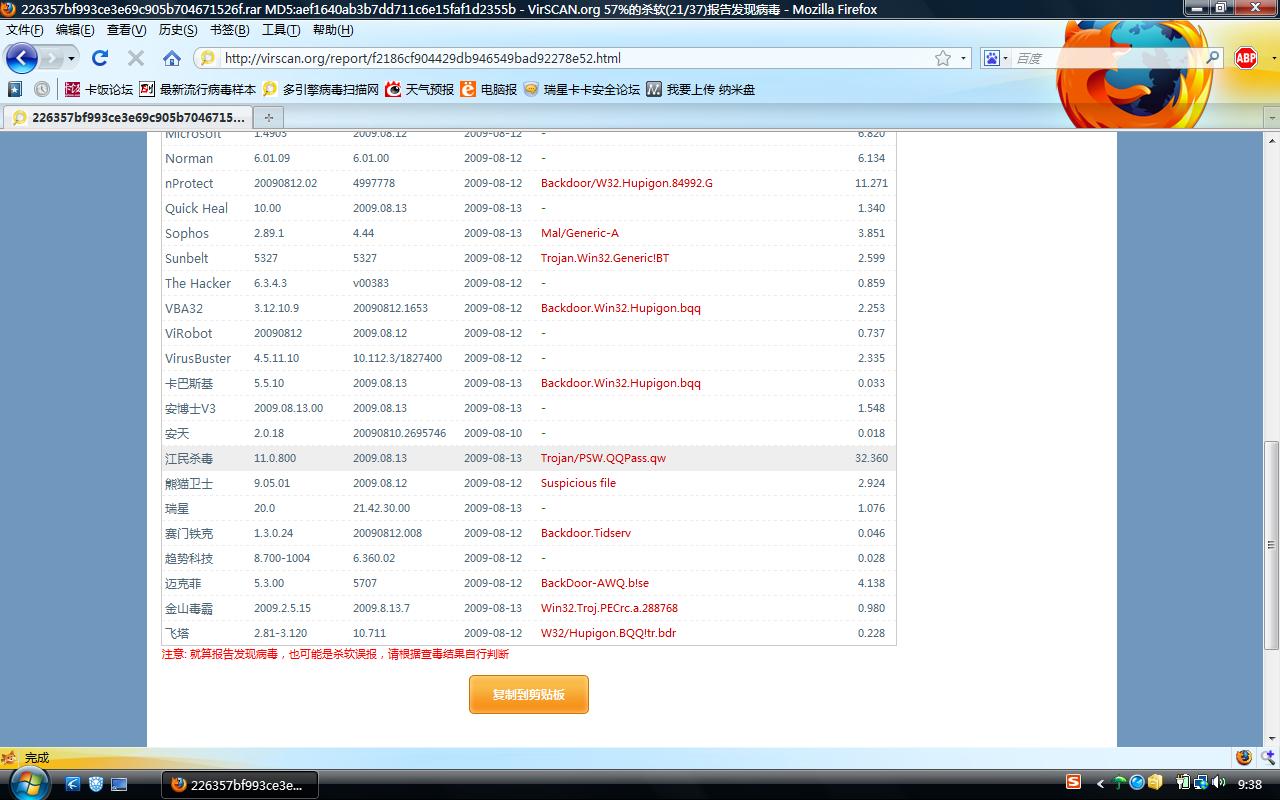
Task: Click the URL address bar field
Action: point(570,58)
